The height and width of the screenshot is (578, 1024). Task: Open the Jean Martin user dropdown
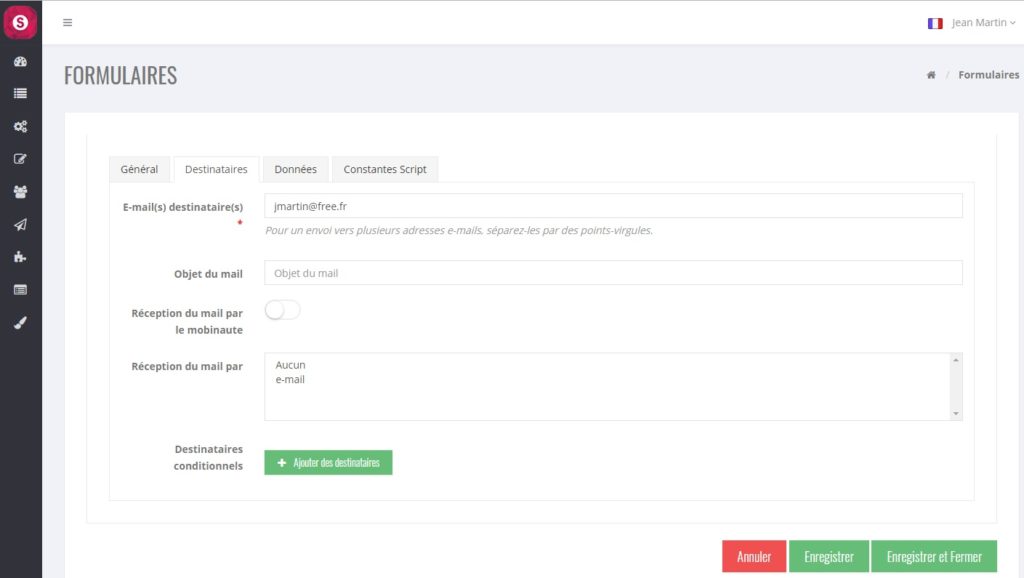click(x=984, y=22)
